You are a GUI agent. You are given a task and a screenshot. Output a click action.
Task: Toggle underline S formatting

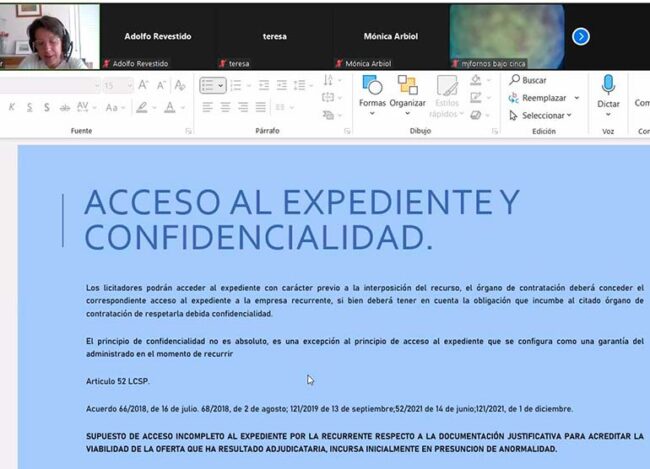pos(29,107)
